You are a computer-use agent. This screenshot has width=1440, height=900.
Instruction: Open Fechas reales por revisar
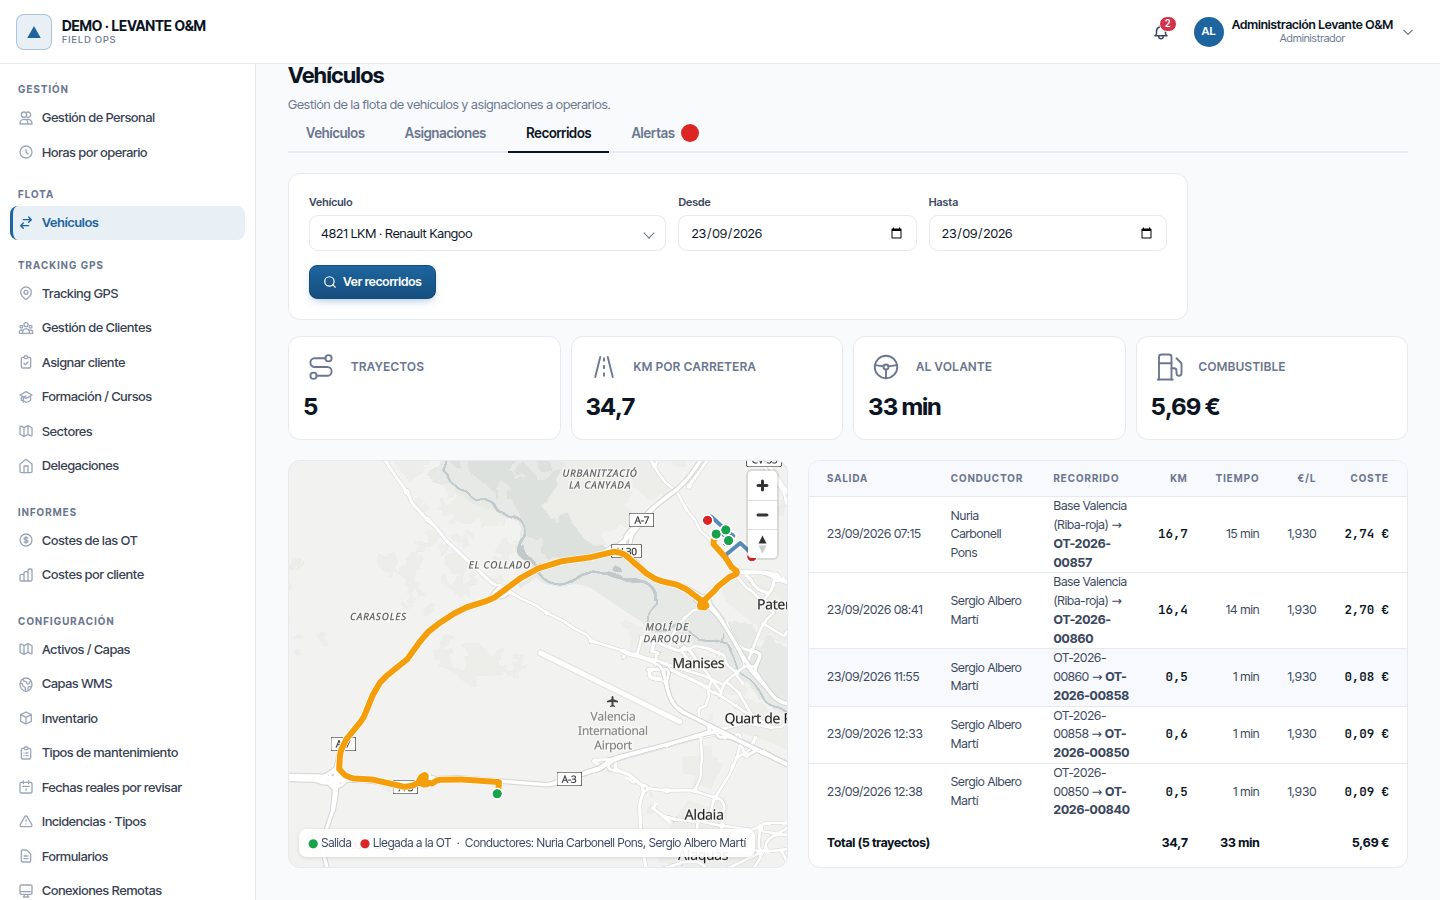pos(128,788)
